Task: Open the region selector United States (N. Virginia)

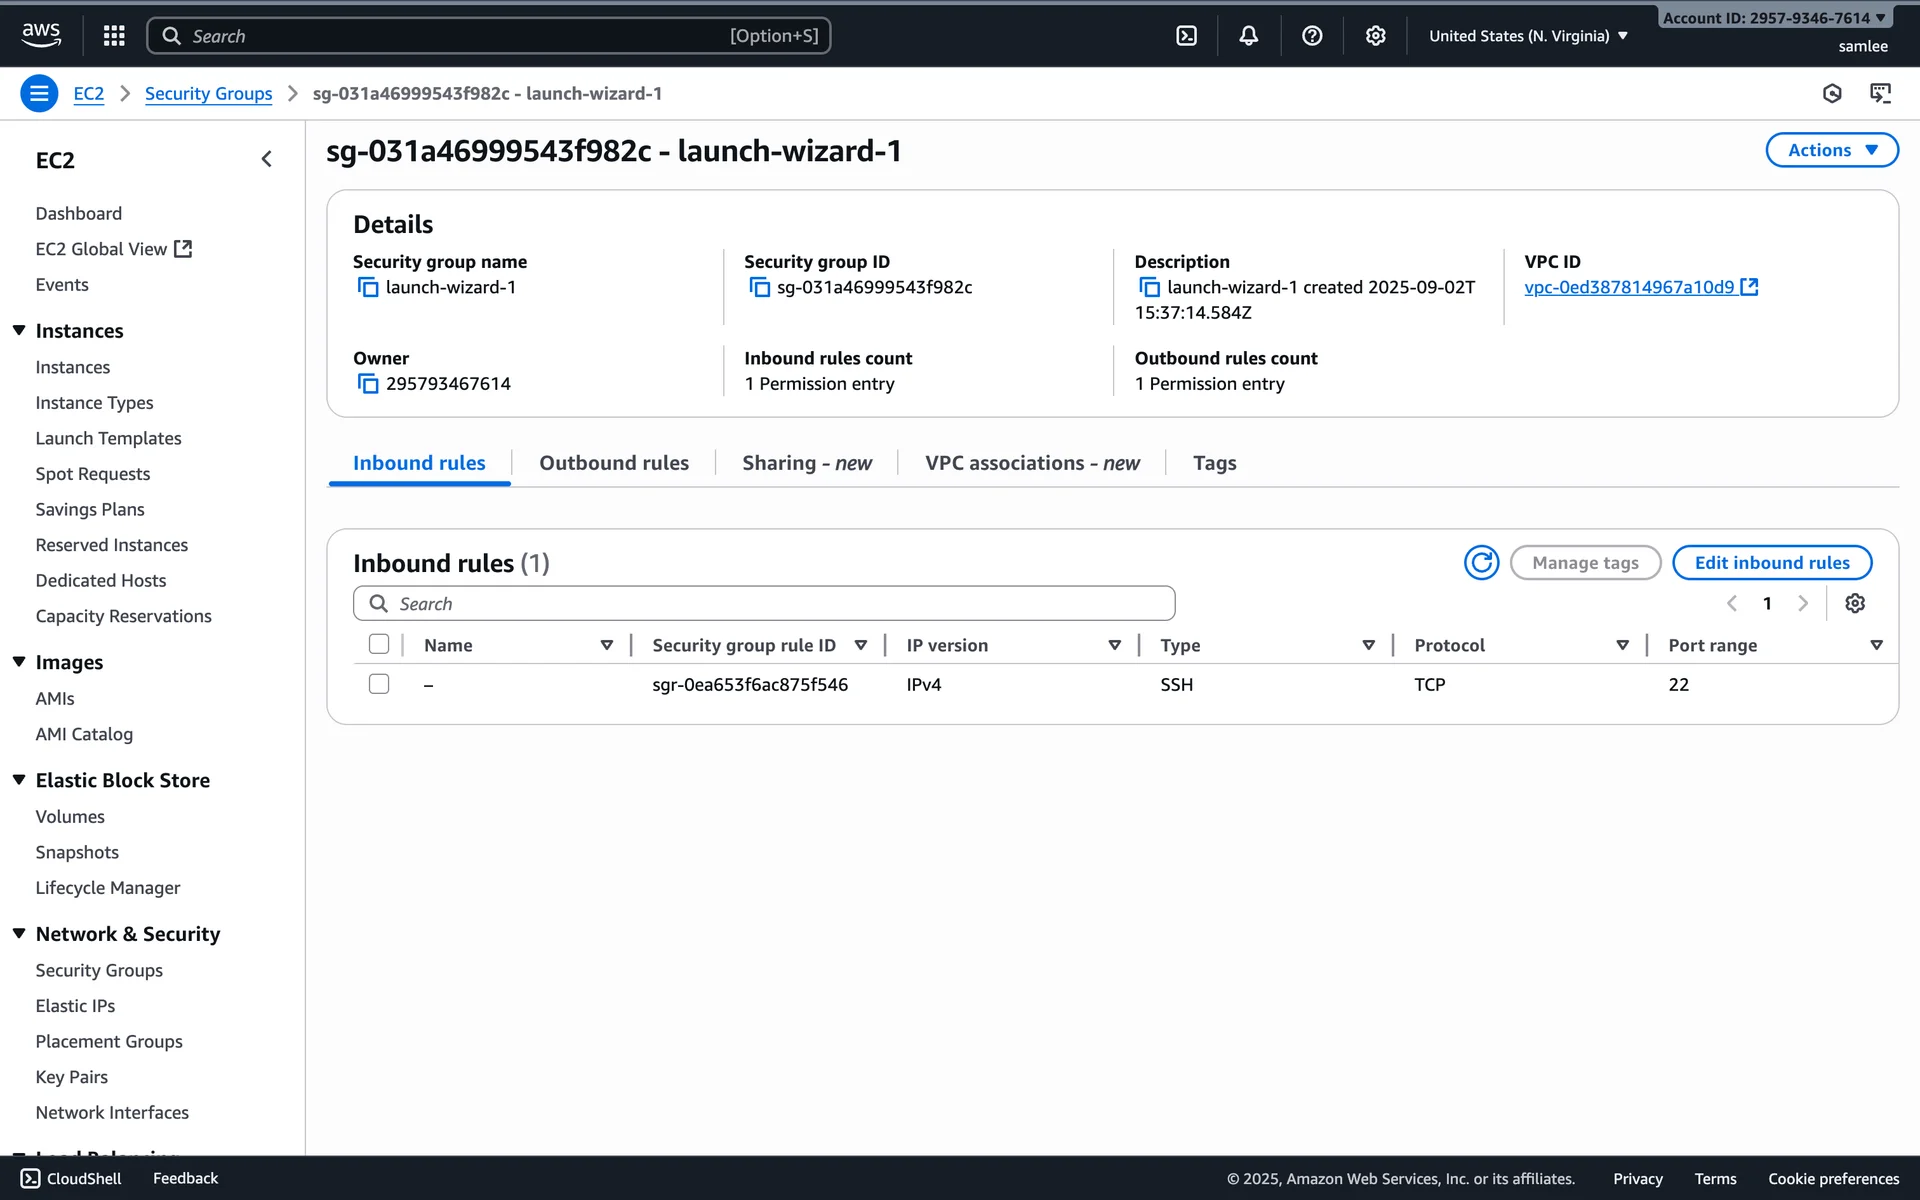Action: 1527,36
